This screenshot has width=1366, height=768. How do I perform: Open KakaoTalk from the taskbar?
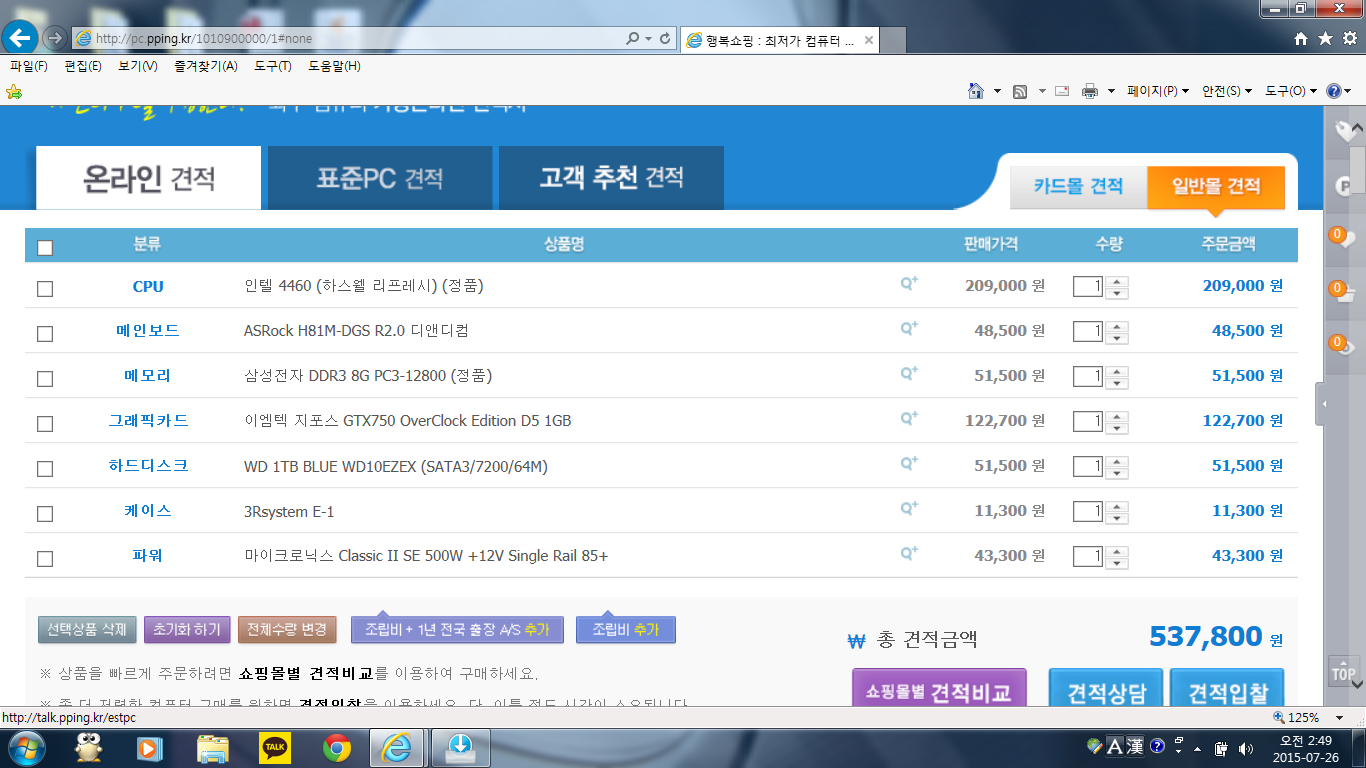coord(275,747)
